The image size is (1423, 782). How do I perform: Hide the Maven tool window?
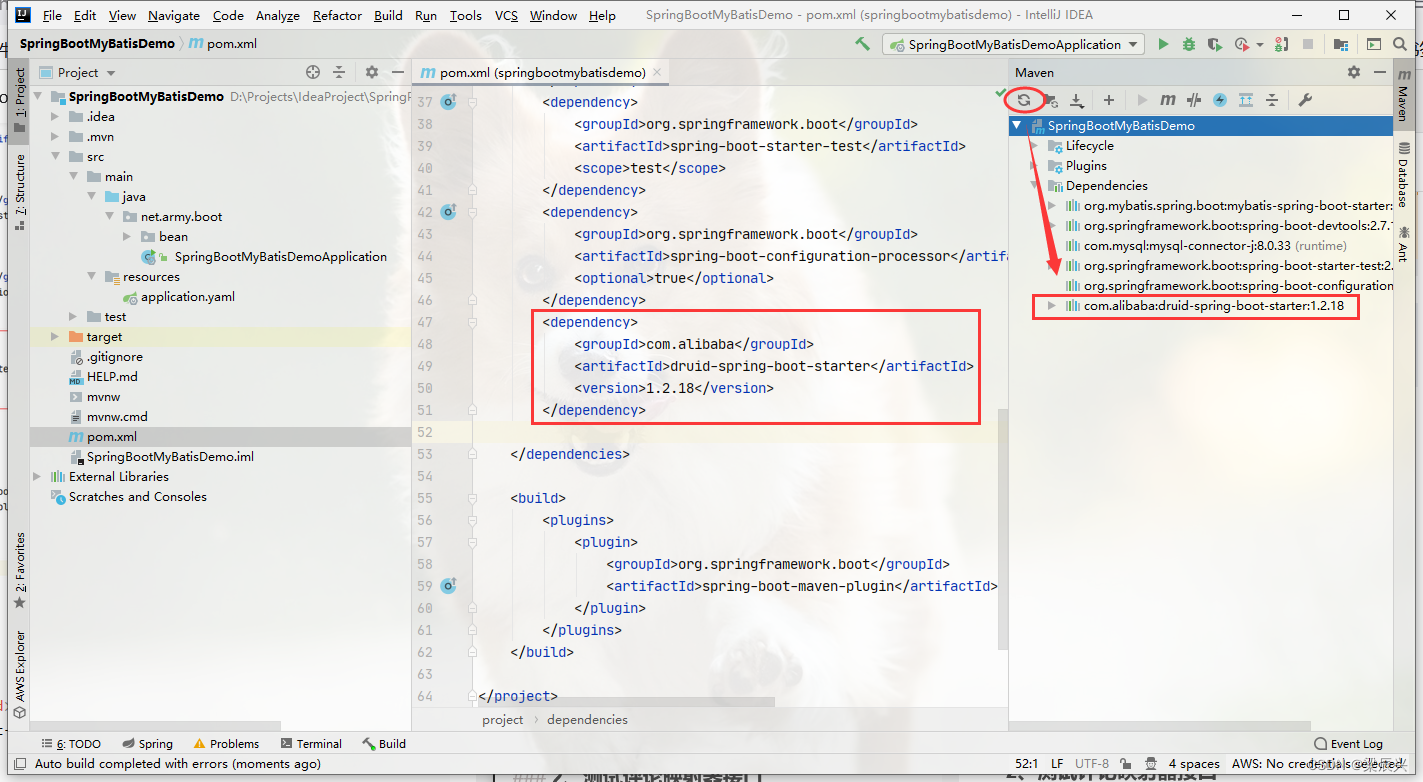[1381, 72]
